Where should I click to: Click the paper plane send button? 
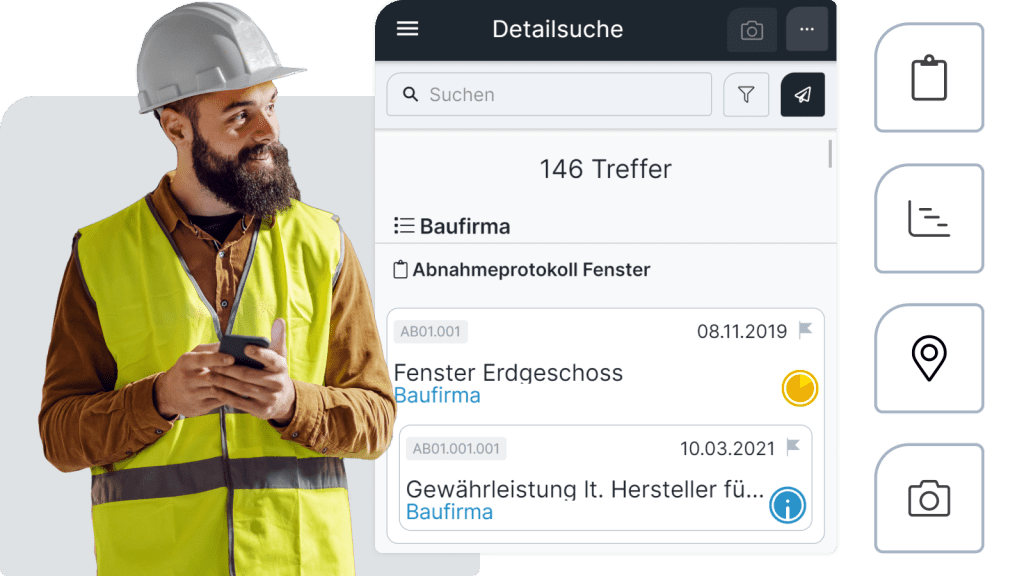tap(803, 95)
